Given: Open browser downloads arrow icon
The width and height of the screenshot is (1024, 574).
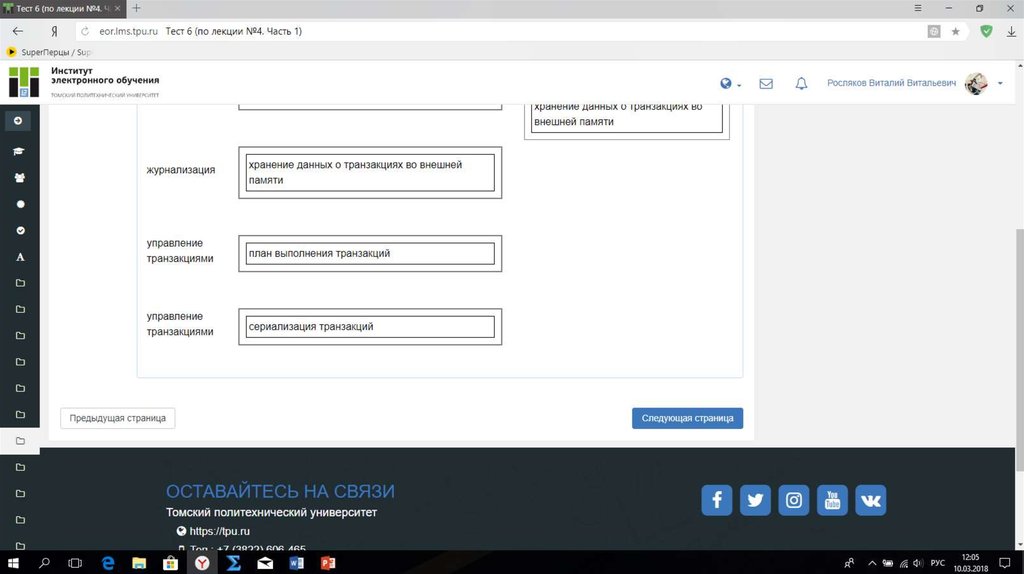Looking at the screenshot, I should [x=1011, y=31].
